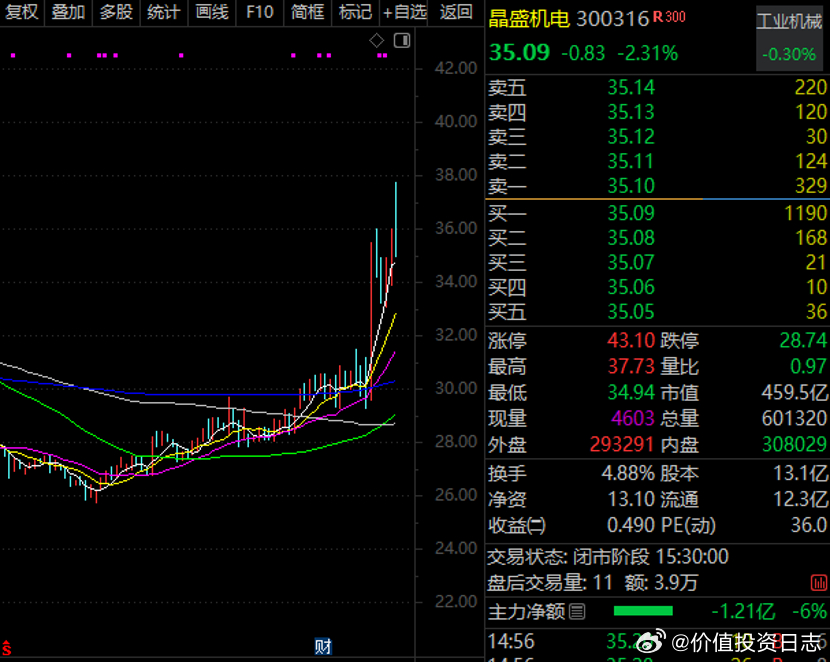Click 买一 volume 1190

pyautogui.click(x=805, y=213)
